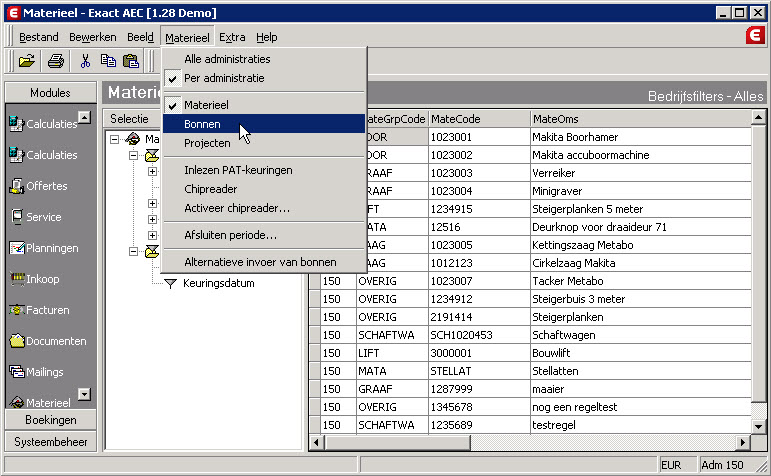Click the Materieel root node icon in the tree

click(133, 139)
